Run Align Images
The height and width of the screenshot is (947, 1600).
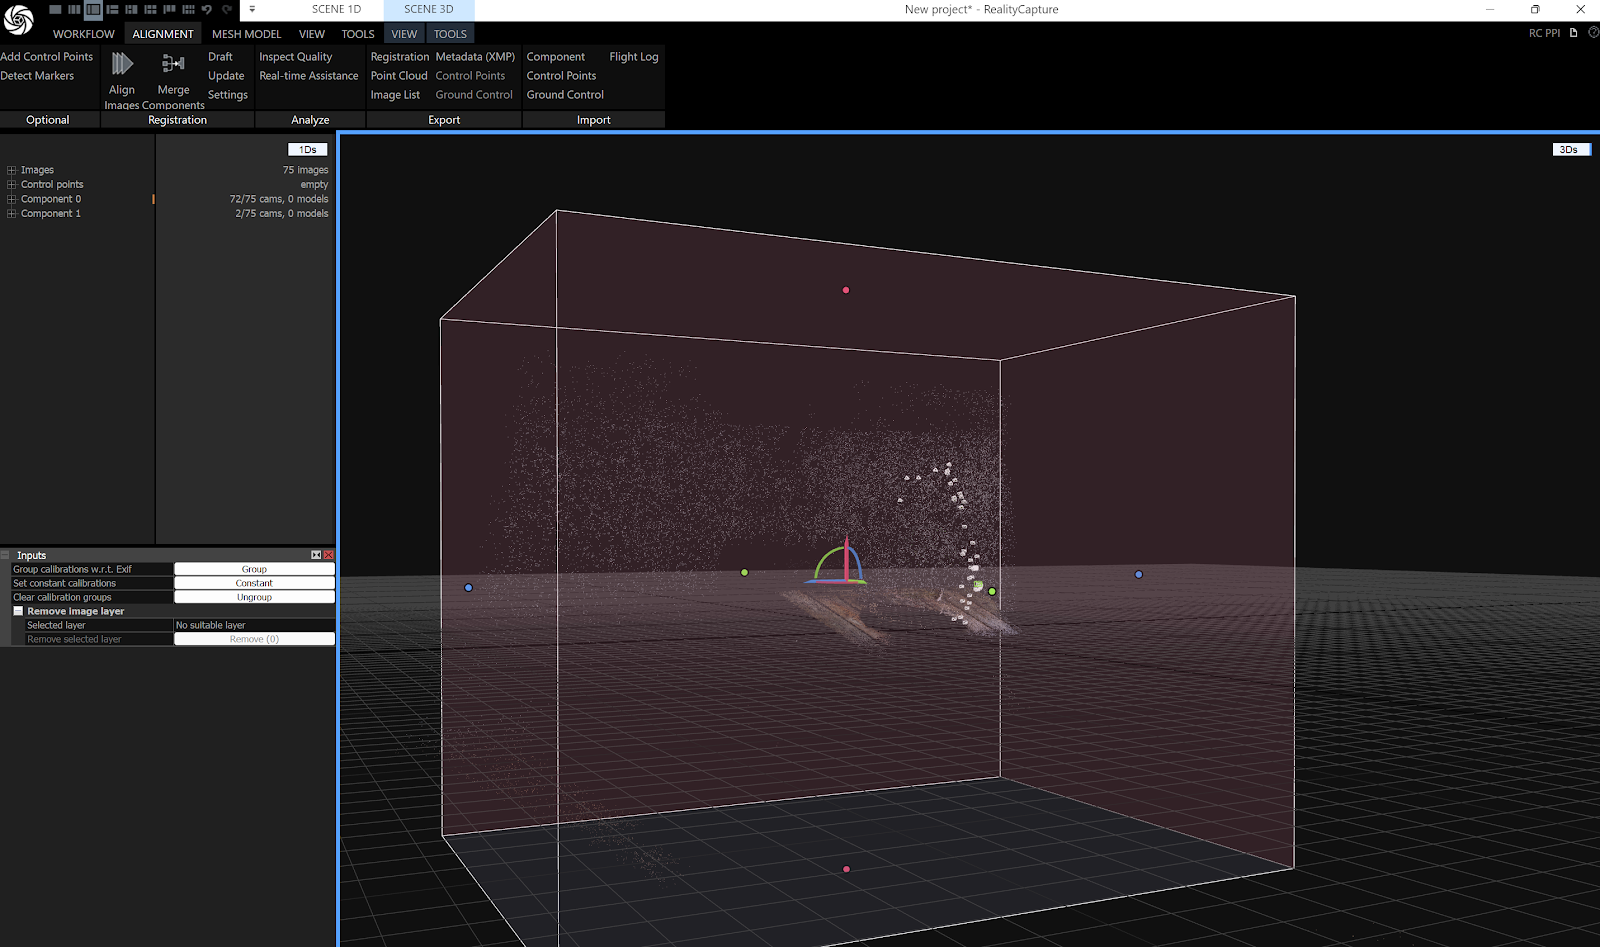[122, 80]
